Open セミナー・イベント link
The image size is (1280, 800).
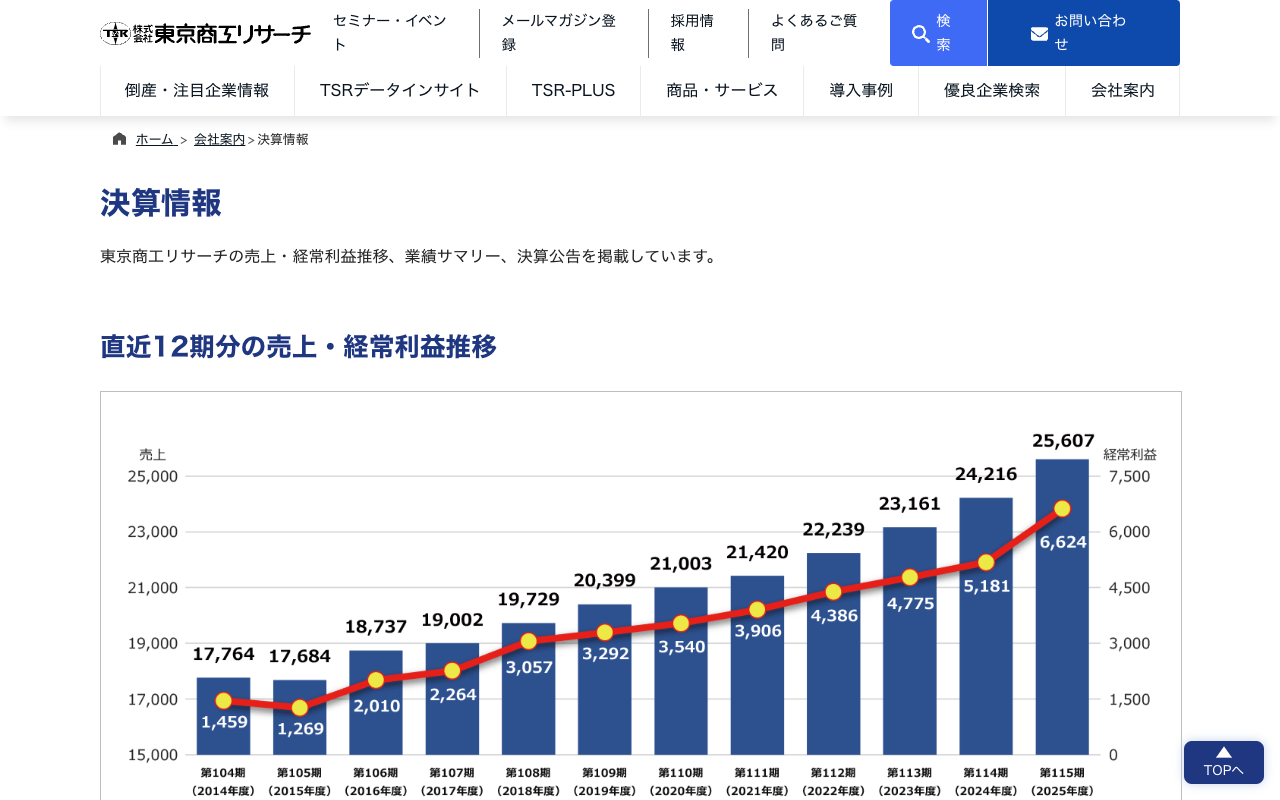pos(390,33)
